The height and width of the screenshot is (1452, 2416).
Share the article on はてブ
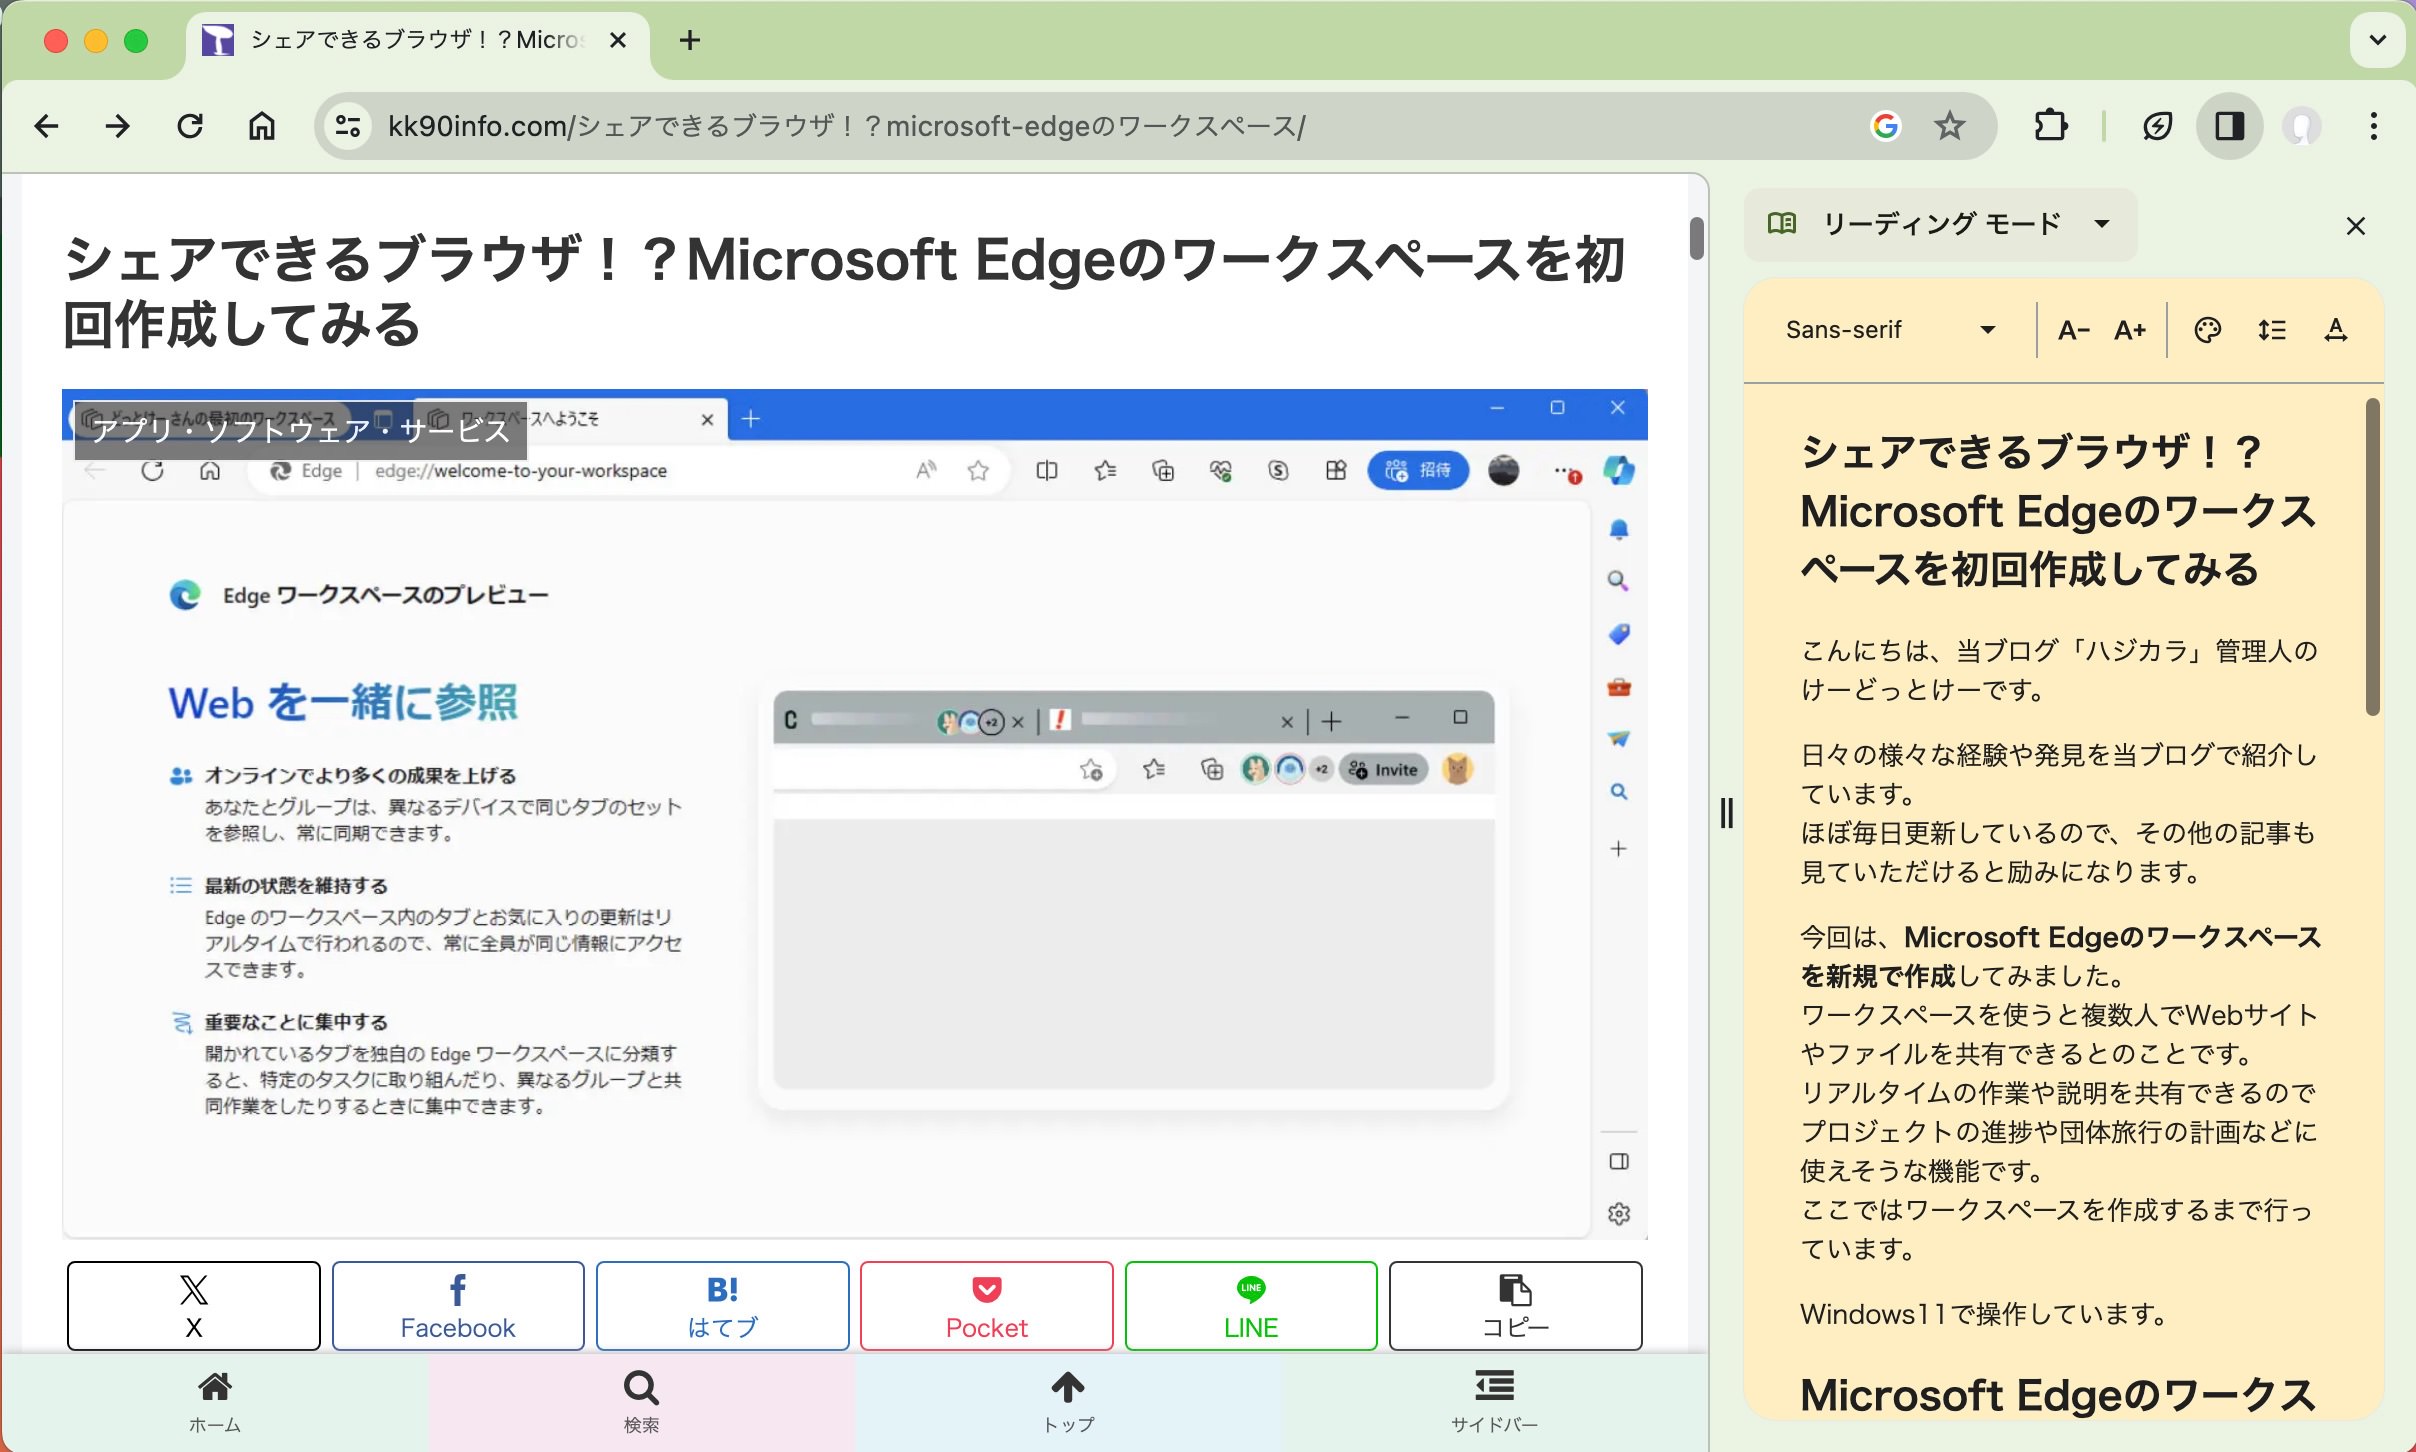click(722, 1306)
